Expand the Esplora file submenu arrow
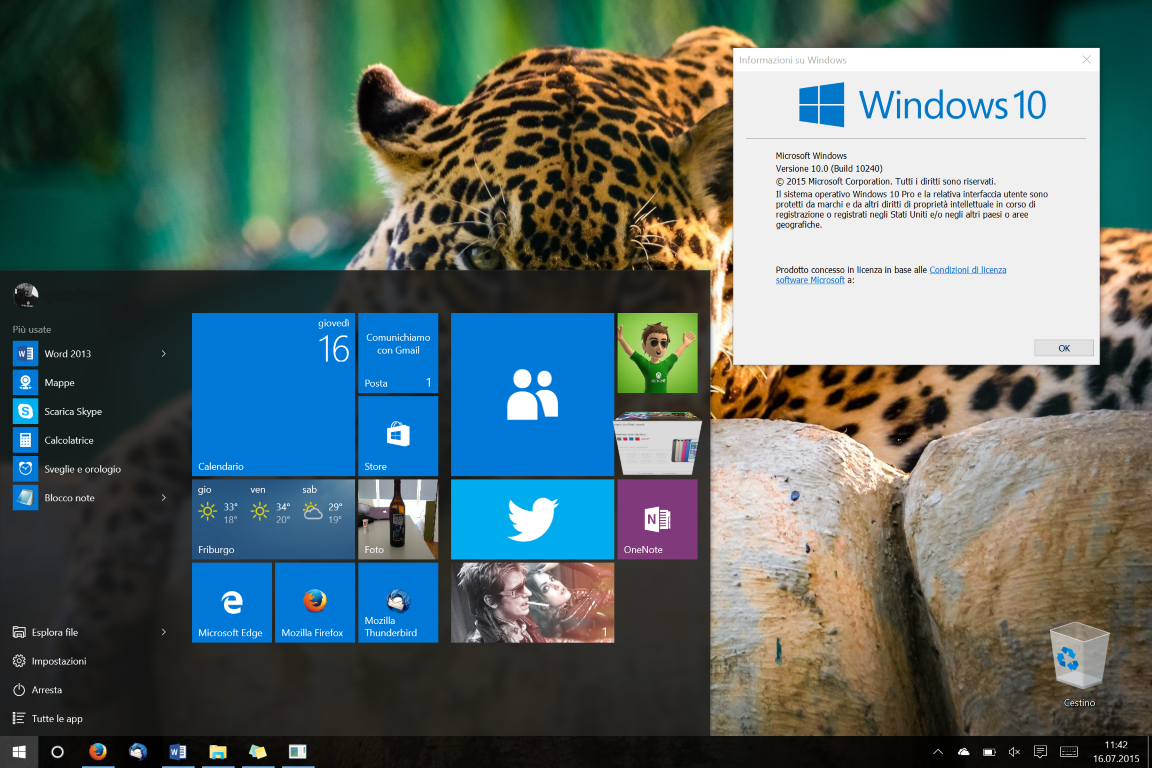This screenshot has height=768, width=1152. [164, 632]
